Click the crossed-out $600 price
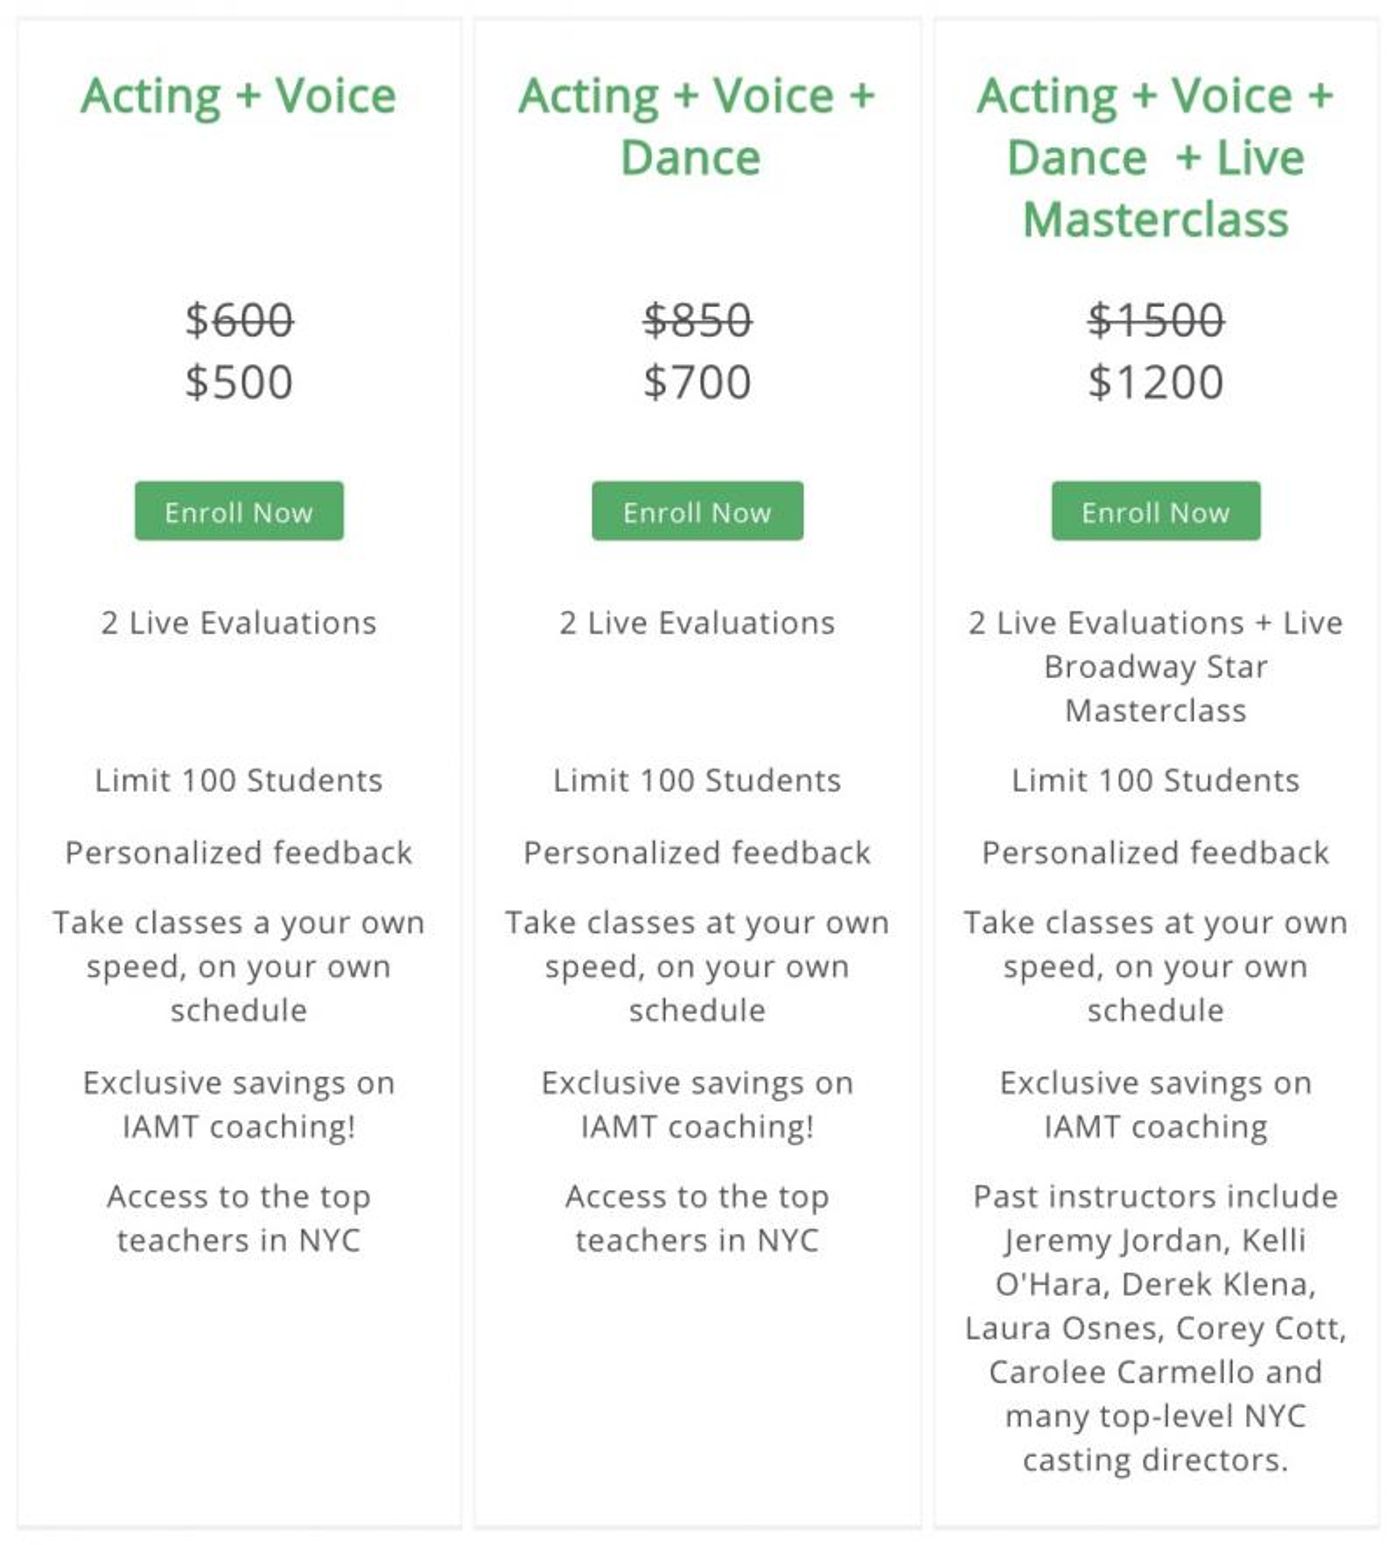 click(x=238, y=321)
